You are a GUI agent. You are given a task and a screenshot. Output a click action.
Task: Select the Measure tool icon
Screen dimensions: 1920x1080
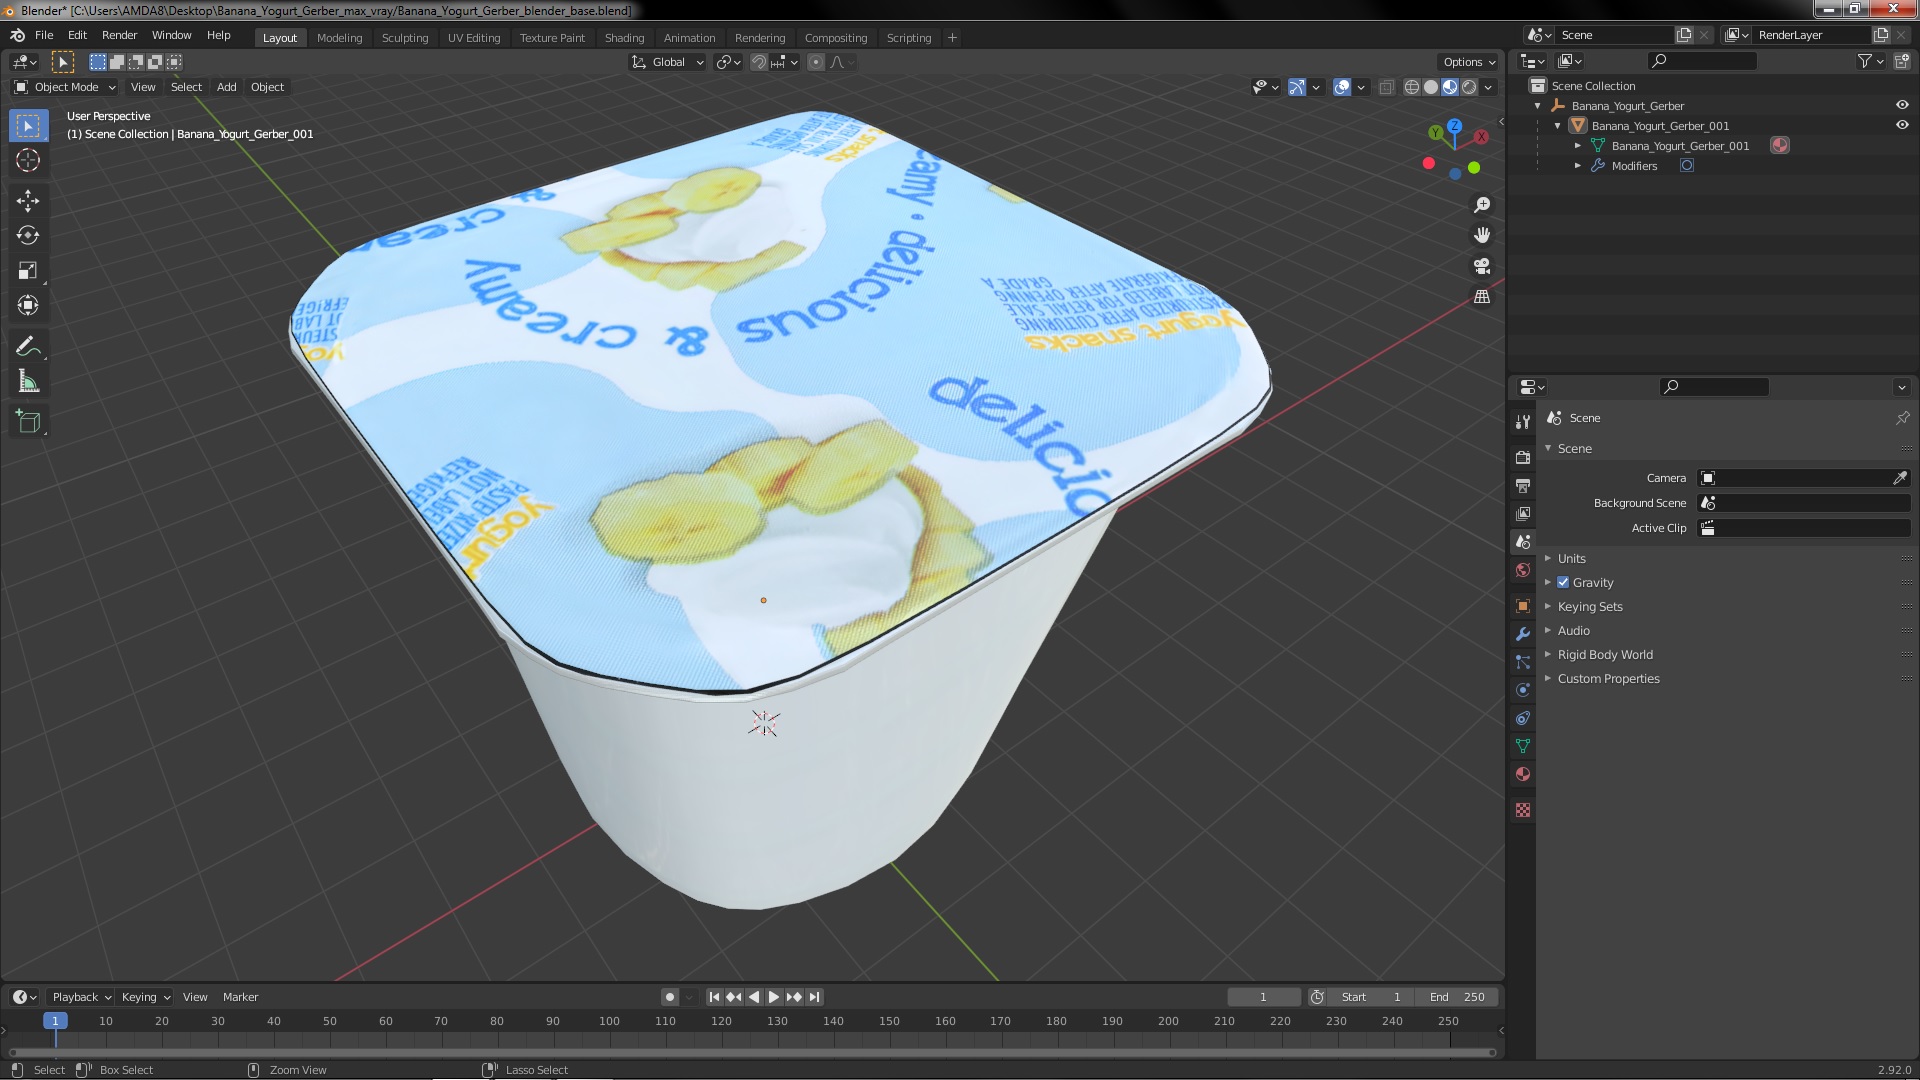(x=29, y=381)
